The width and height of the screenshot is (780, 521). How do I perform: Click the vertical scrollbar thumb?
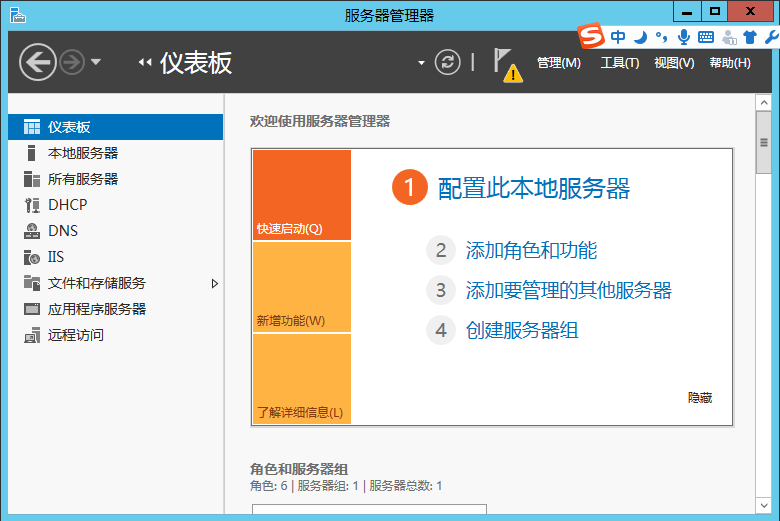point(764,142)
